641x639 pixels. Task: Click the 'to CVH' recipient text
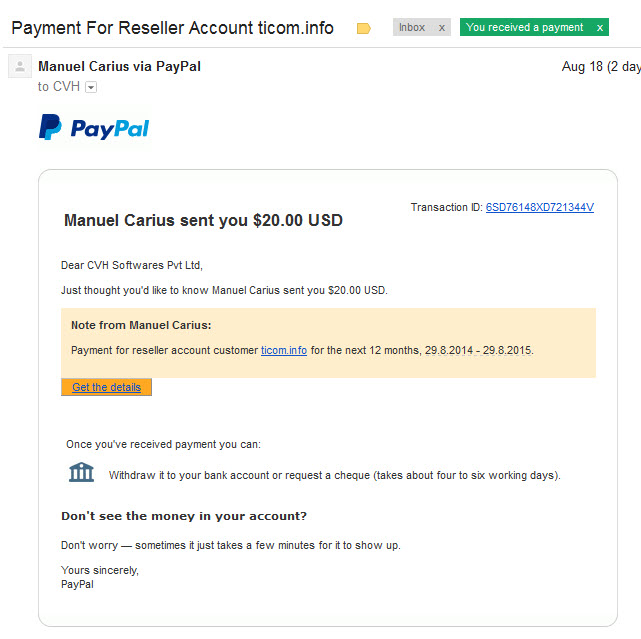pos(58,87)
